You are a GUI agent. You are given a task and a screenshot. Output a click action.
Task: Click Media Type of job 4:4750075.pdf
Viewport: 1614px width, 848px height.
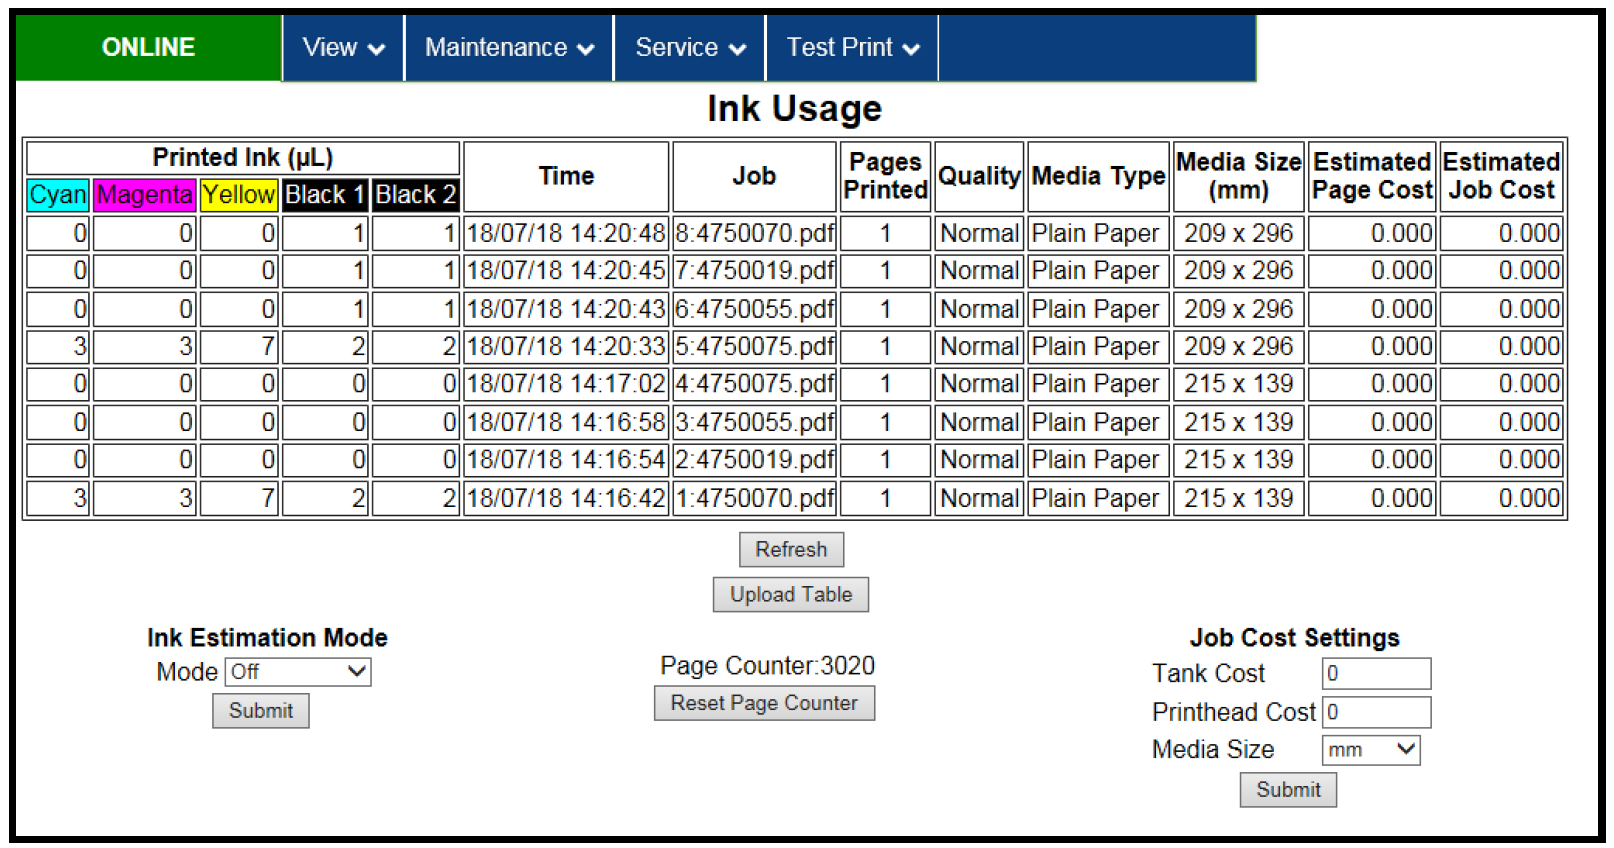(1098, 384)
